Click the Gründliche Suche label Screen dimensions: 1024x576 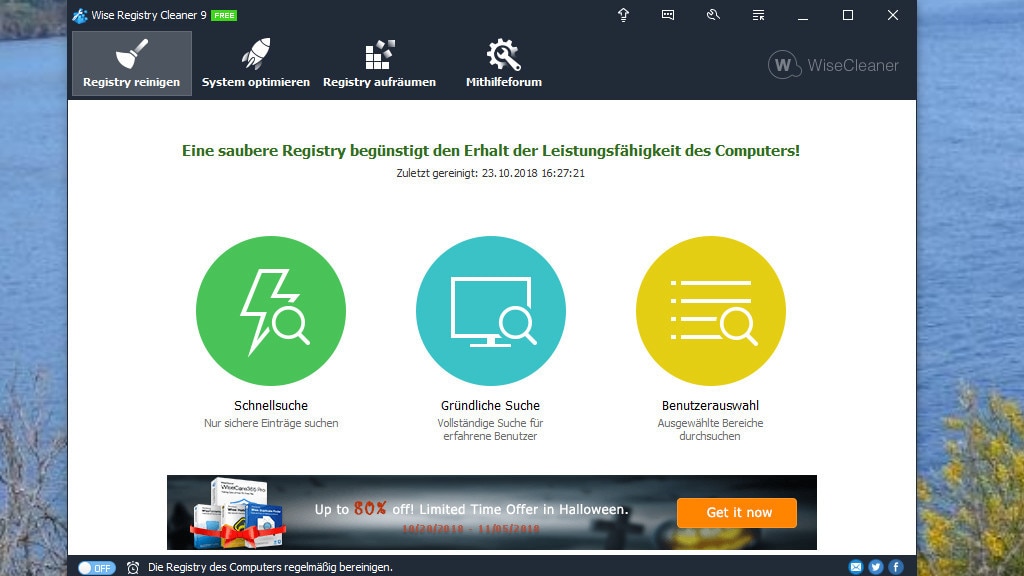(490, 406)
